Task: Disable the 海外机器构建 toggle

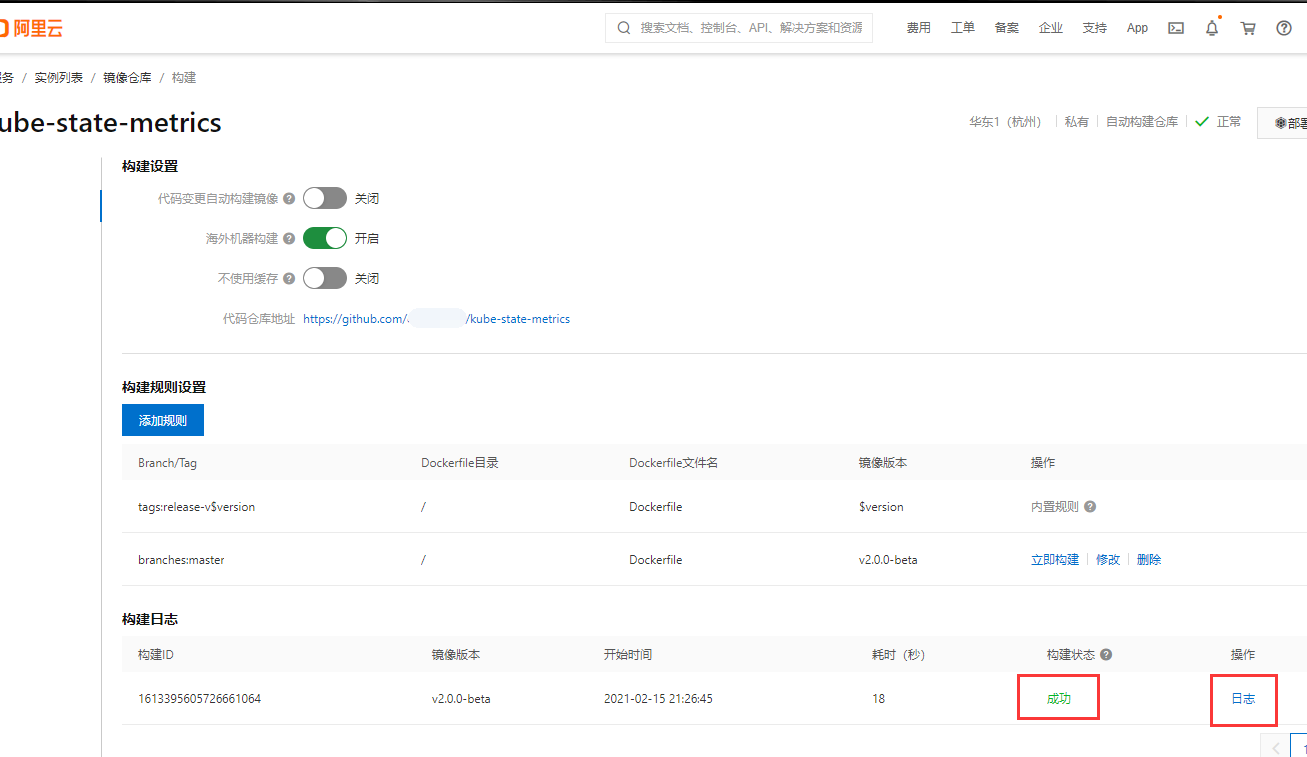Action: coord(324,238)
